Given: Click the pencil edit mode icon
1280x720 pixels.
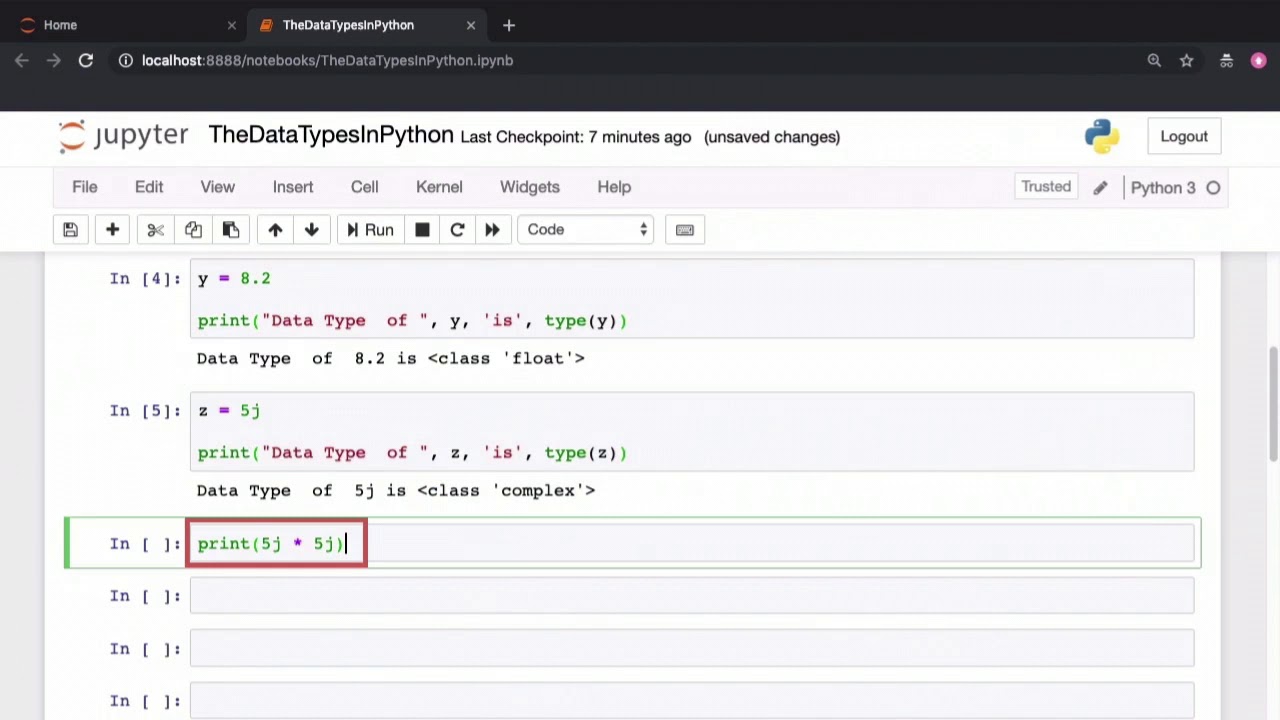Looking at the screenshot, I should [x=1100, y=188].
